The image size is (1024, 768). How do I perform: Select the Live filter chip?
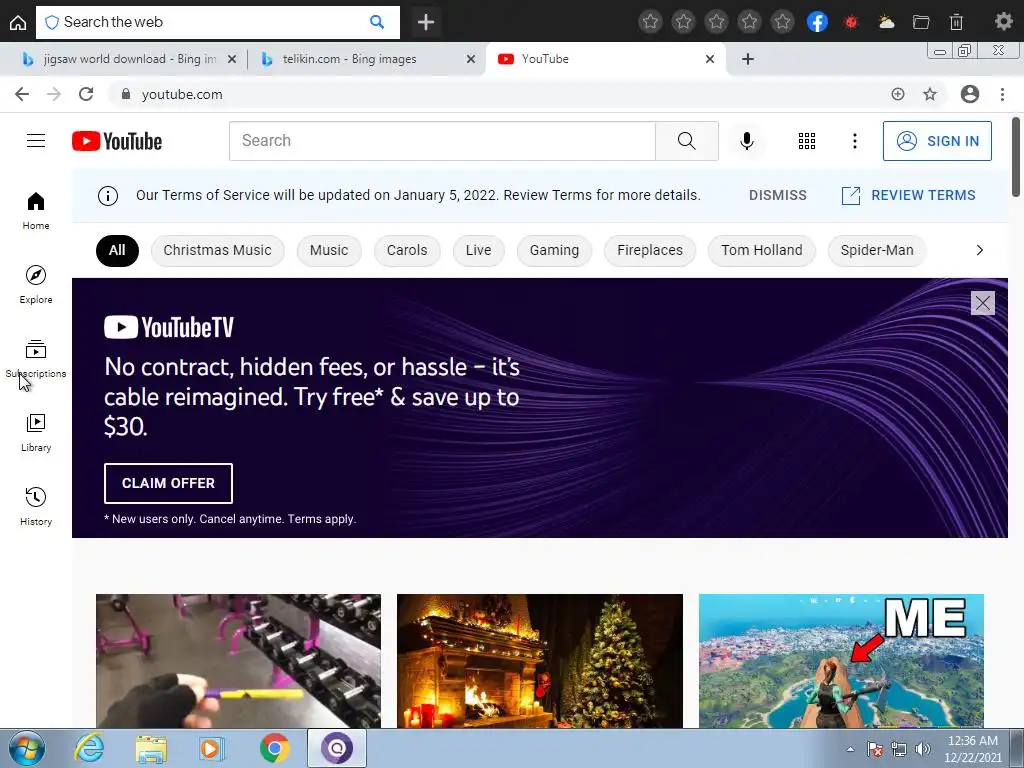pyautogui.click(x=478, y=250)
